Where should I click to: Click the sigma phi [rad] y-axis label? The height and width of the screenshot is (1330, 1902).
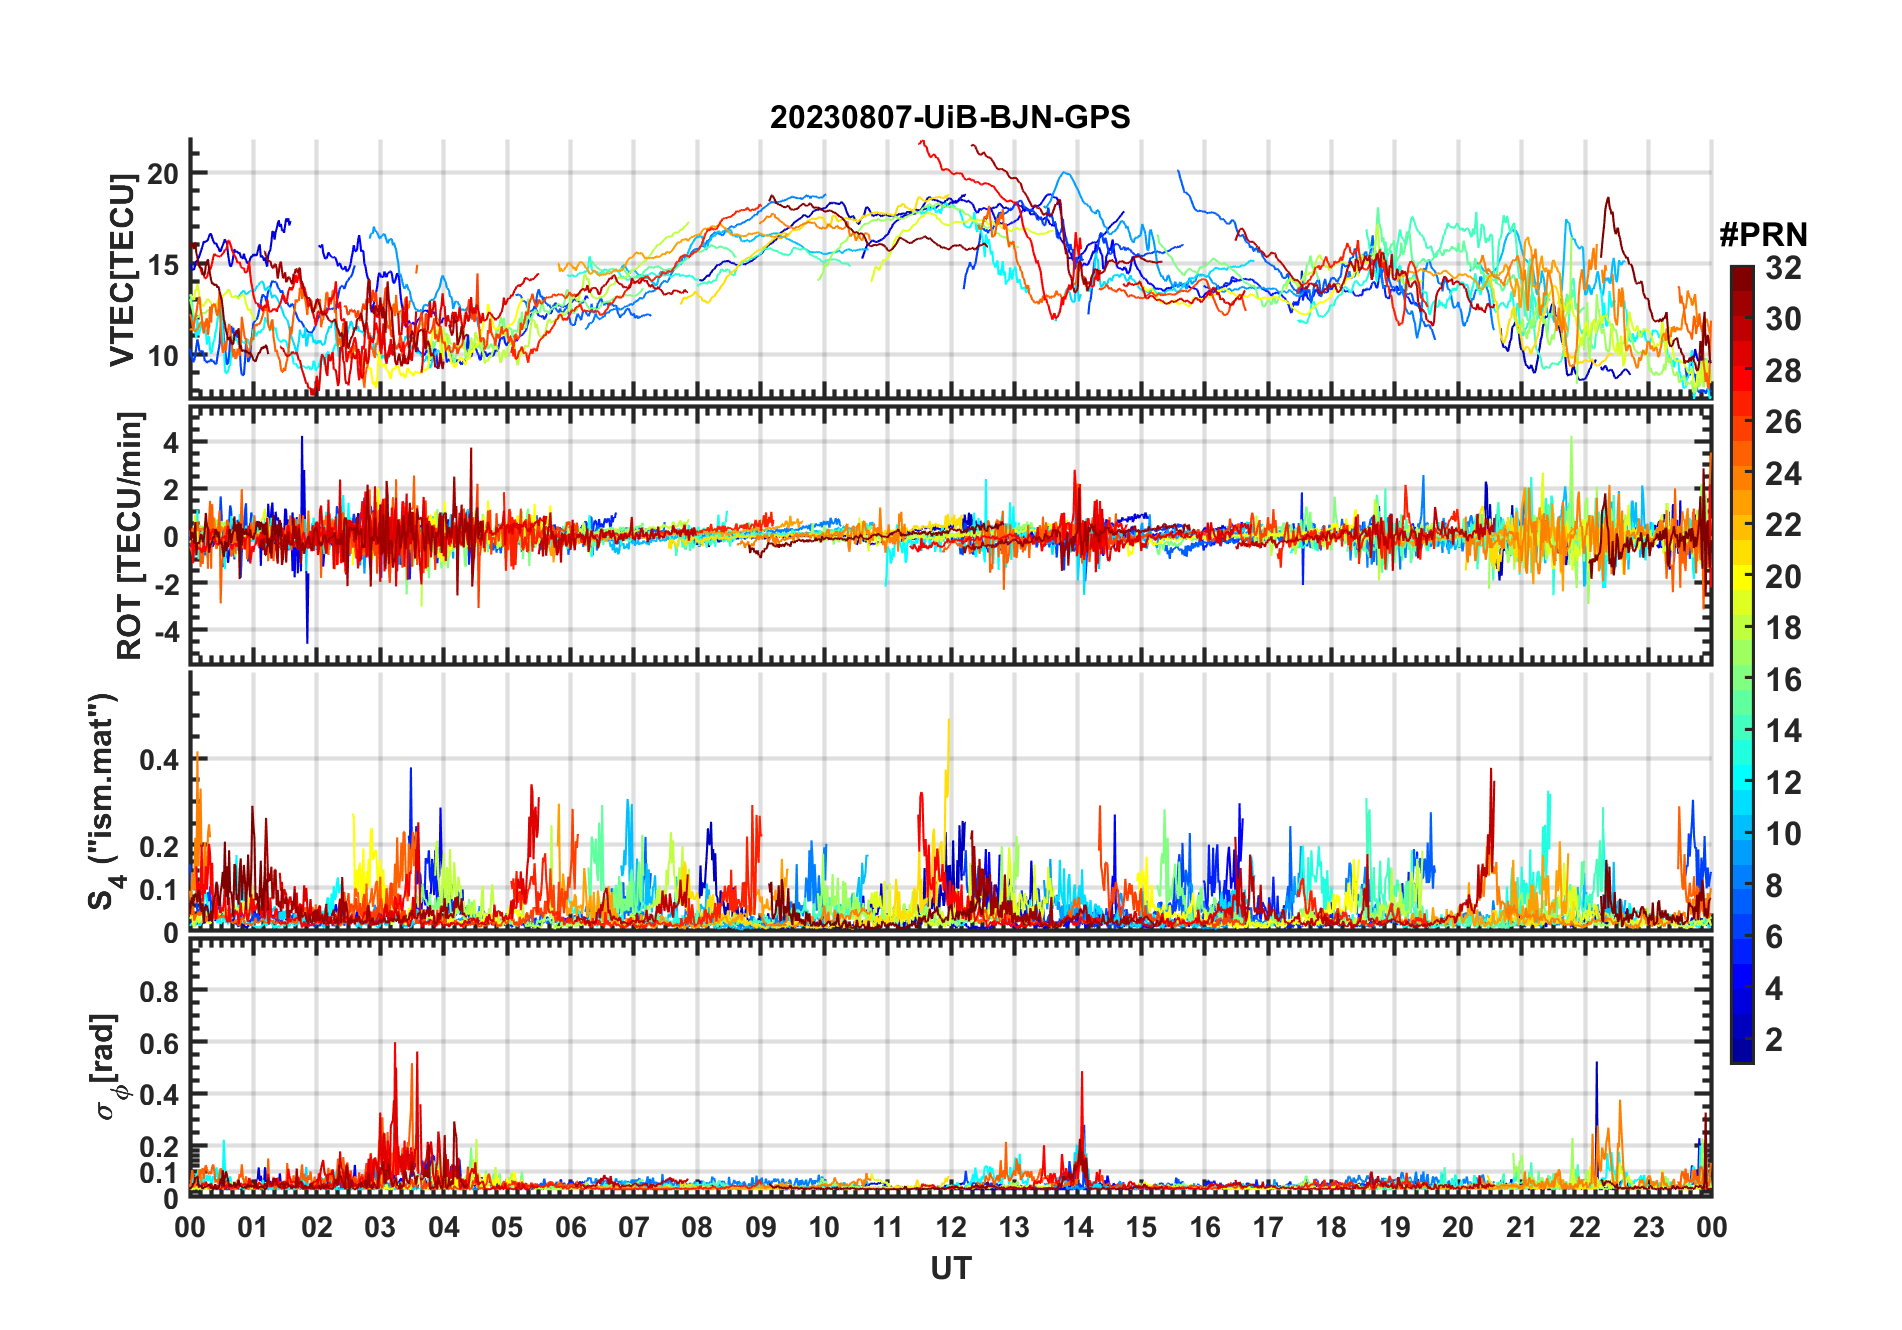pos(110,1067)
